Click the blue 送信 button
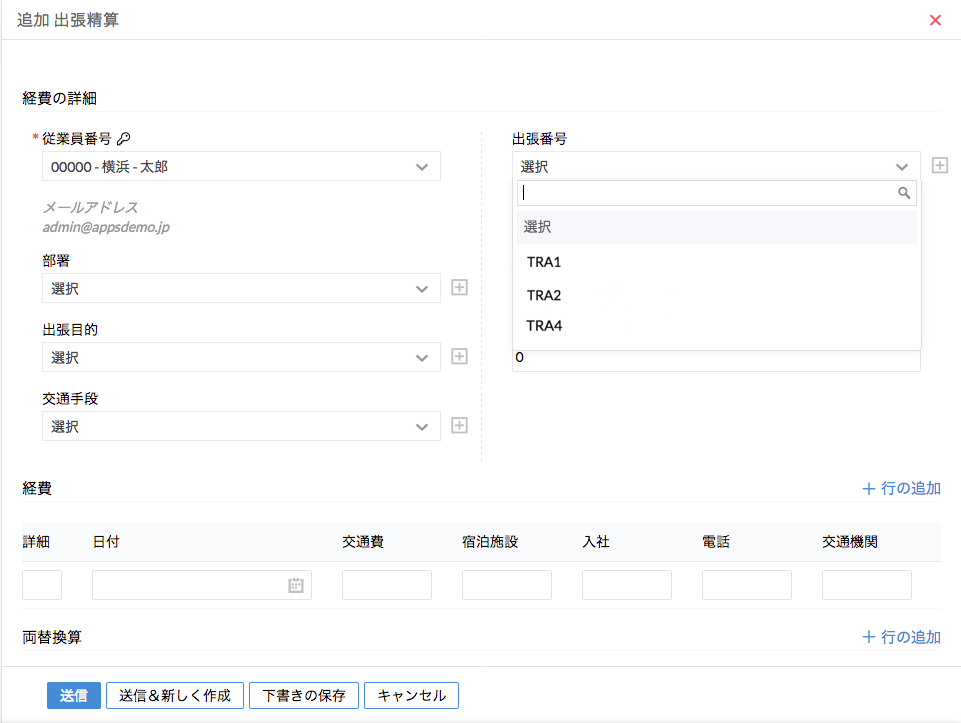961x723 pixels. pos(73,695)
